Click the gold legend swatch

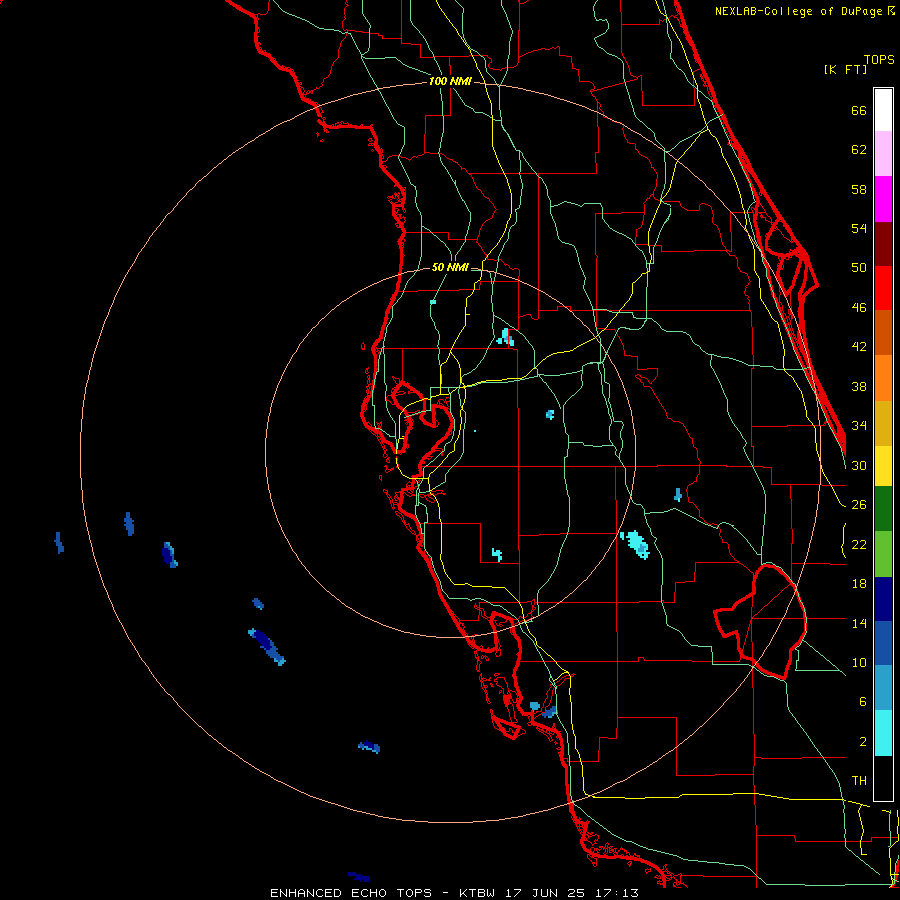click(x=883, y=423)
